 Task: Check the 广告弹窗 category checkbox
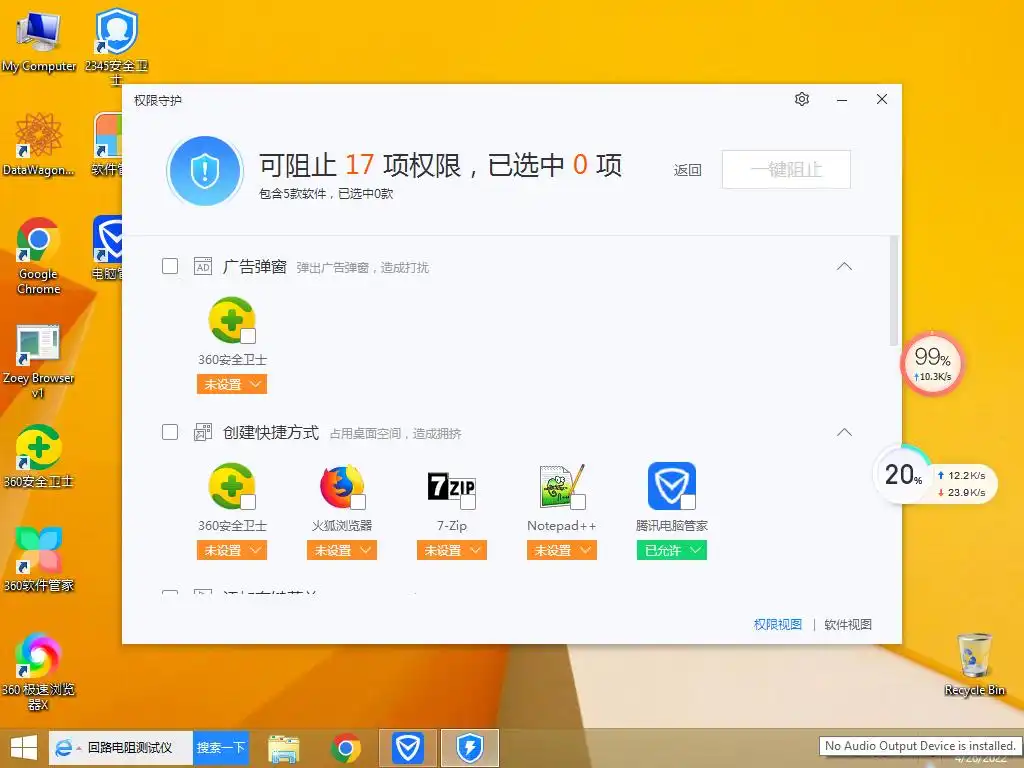pos(170,266)
